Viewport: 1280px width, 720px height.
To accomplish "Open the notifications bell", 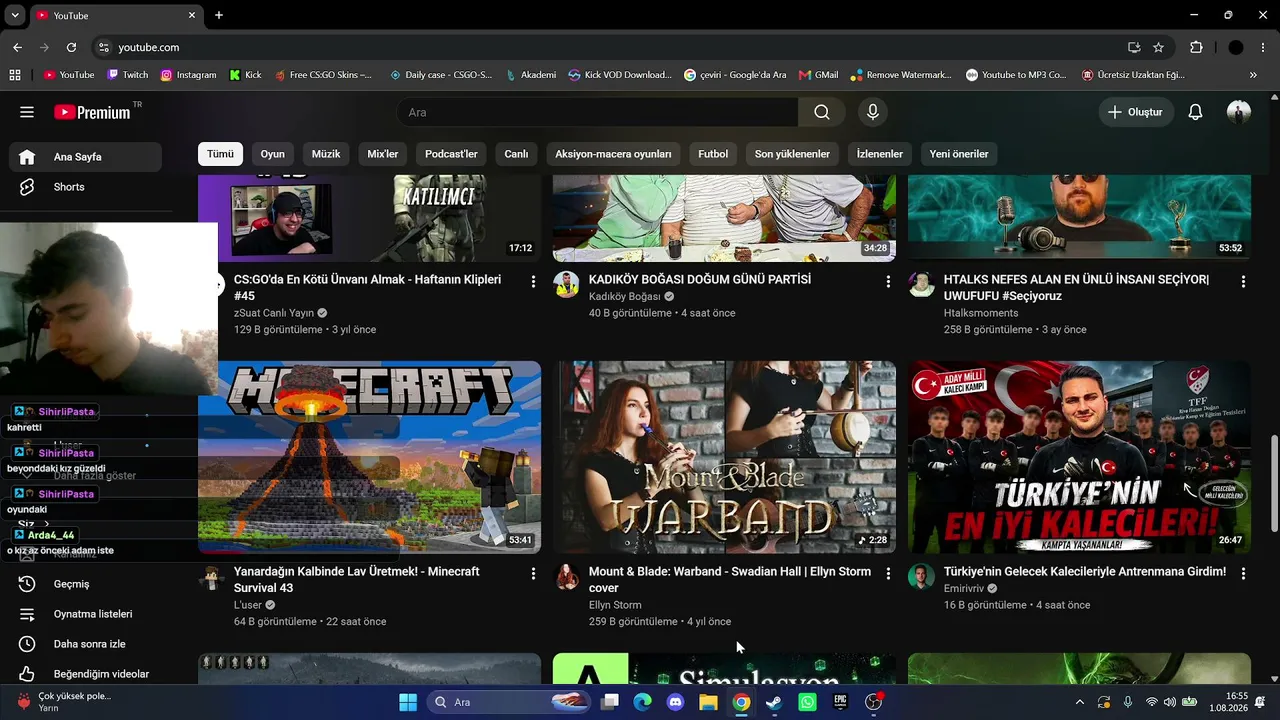I will [x=1195, y=112].
